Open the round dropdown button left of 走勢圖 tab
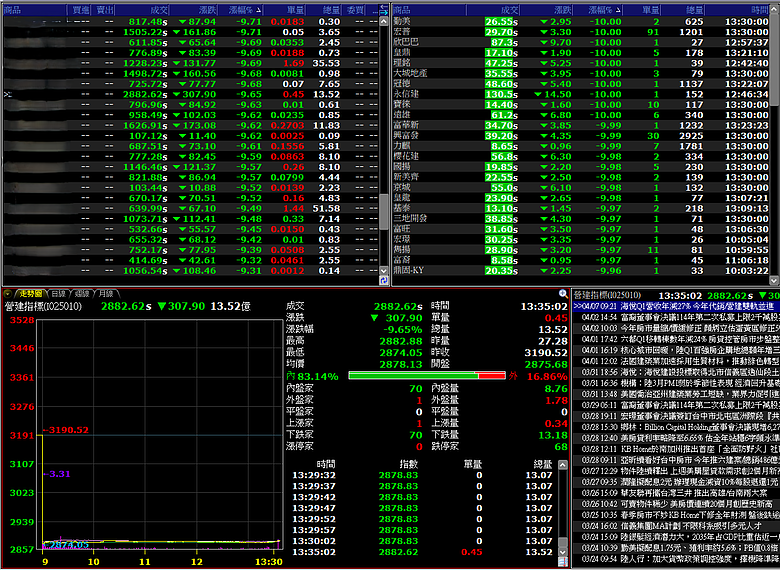780x570 pixels. click(7, 294)
